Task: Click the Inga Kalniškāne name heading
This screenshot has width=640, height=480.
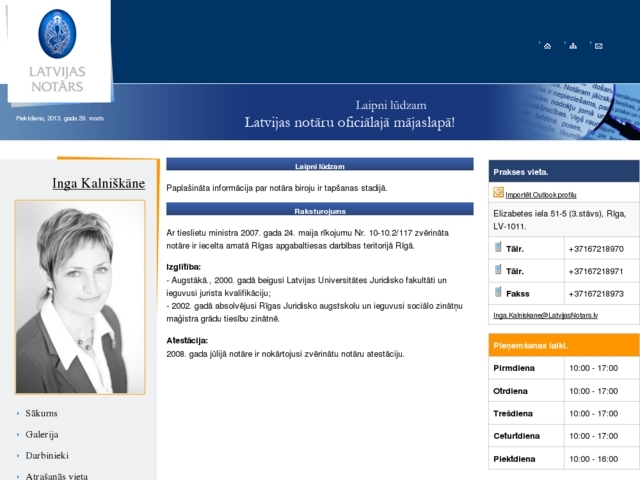Action: point(98,183)
